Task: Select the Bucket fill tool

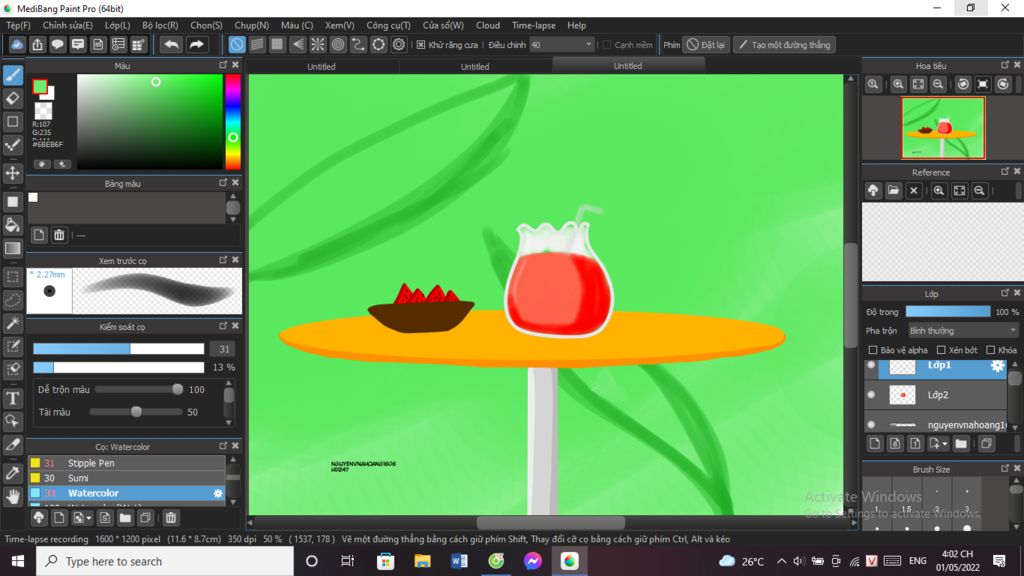Action: [x=12, y=225]
